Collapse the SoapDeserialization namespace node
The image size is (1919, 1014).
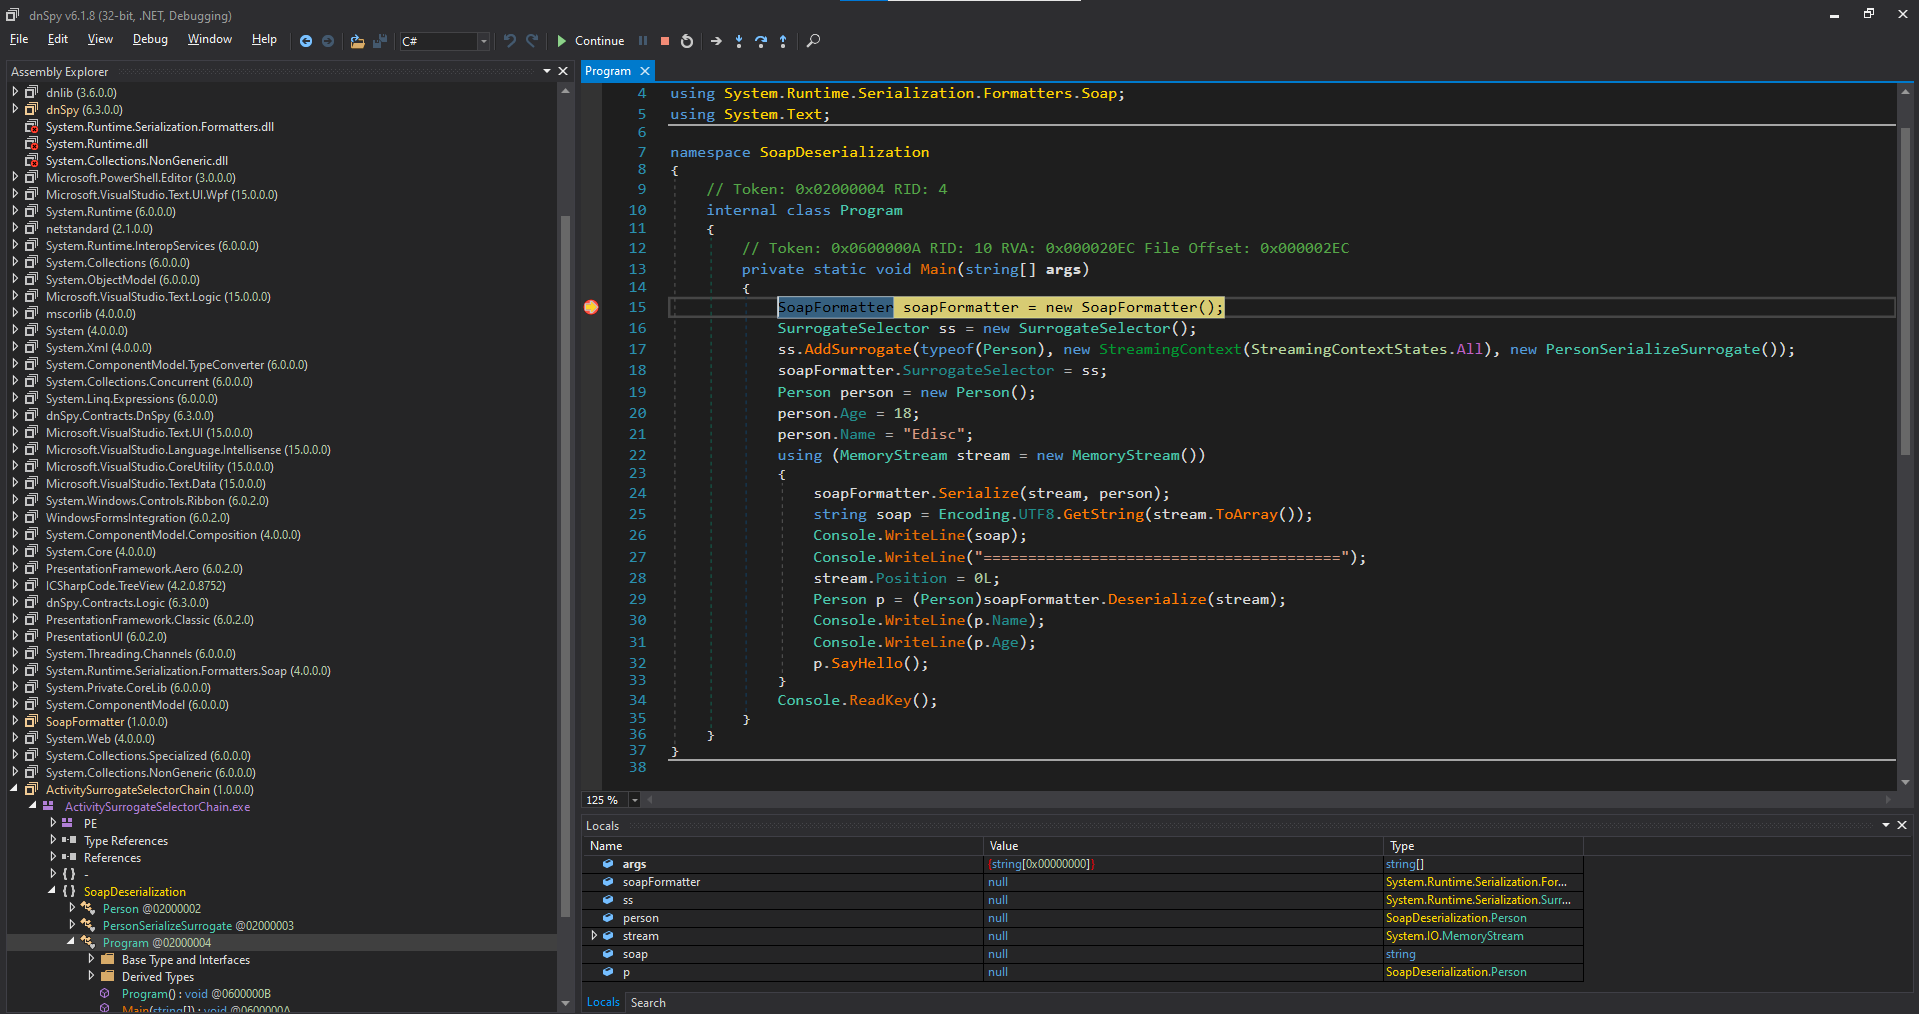(52, 891)
